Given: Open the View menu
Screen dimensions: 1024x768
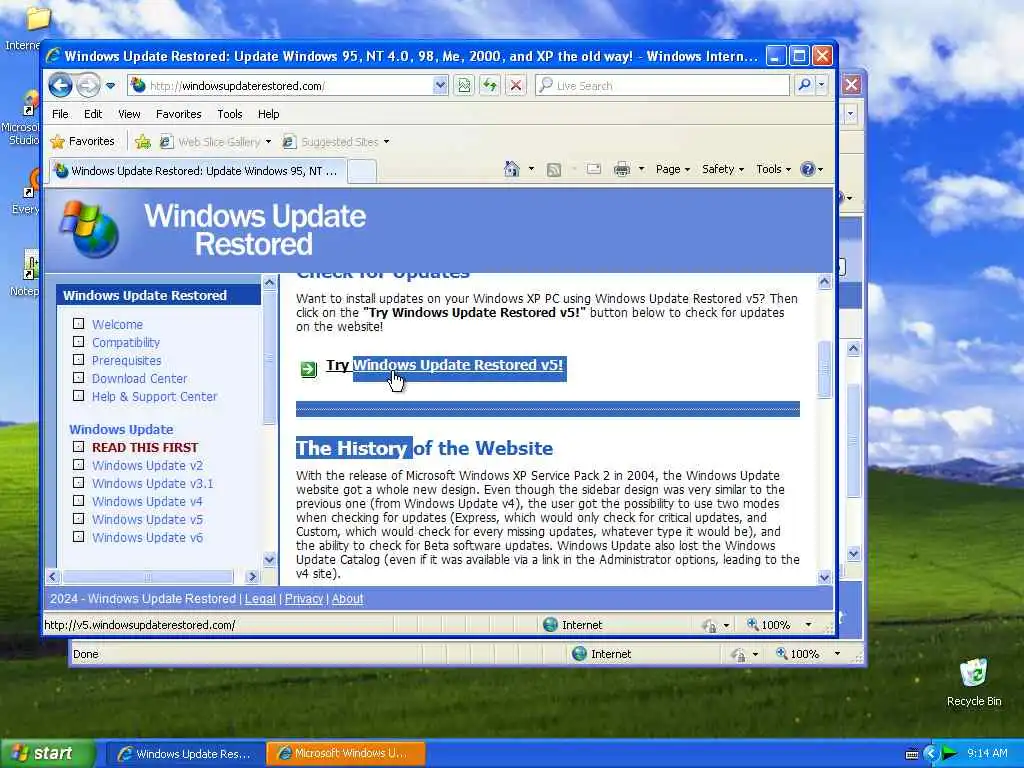Looking at the screenshot, I should coord(129,114).
